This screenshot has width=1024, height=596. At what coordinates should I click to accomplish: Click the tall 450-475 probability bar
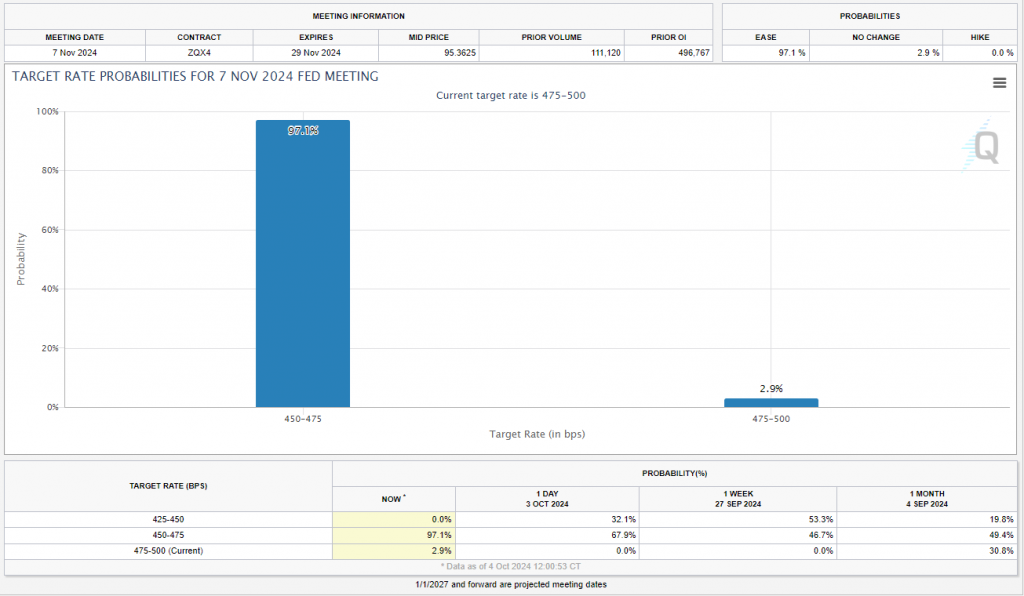(x=303, y=263)
